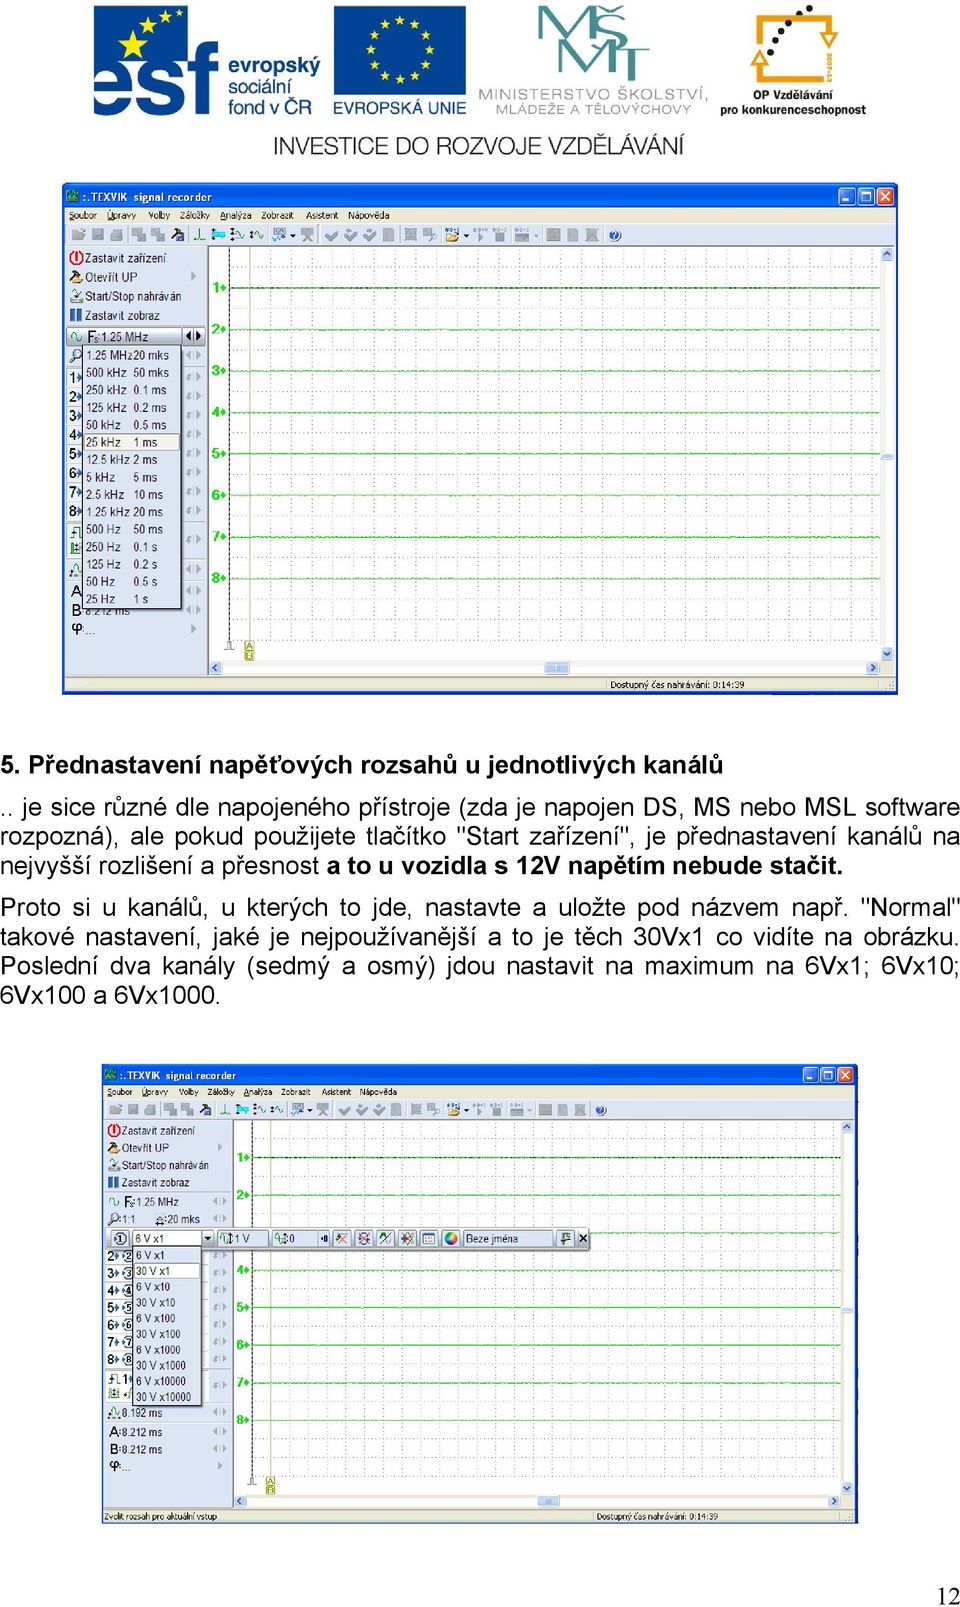Viewport: 960px width, 1607px height.
Task: Open Soubor menu in upper window
Action: pos(82,215)
